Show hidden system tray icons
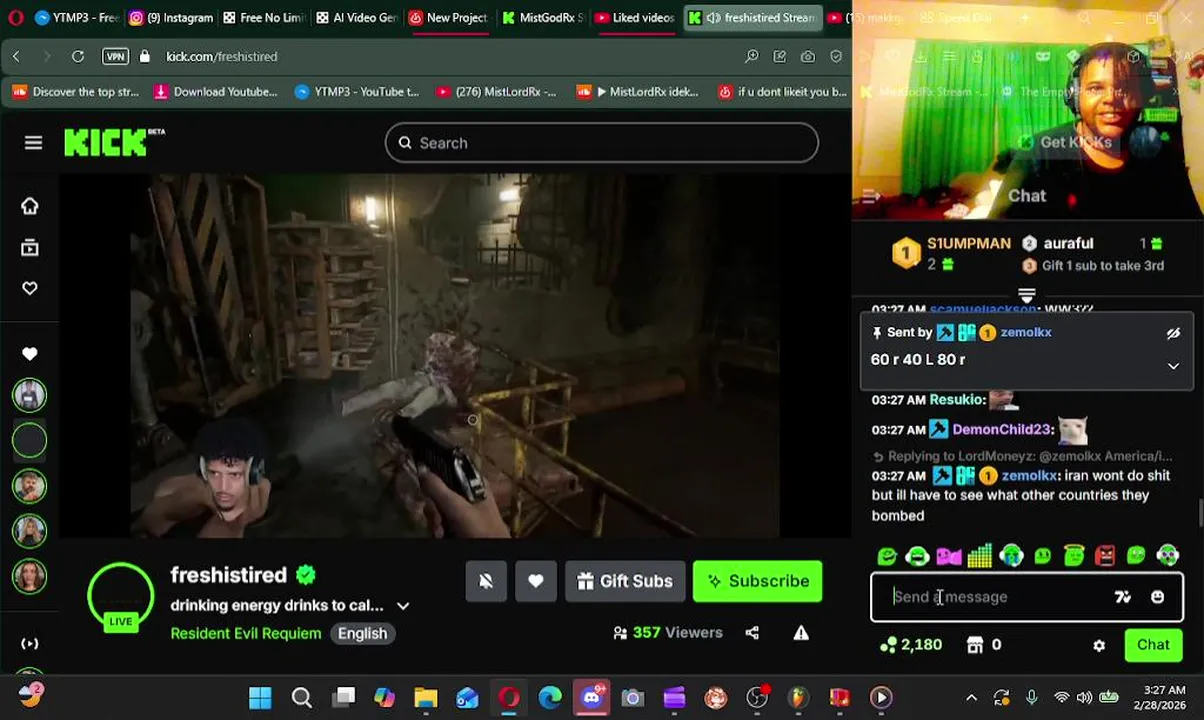The height and width of the screenshot is (720, 1204). (971, 697)
